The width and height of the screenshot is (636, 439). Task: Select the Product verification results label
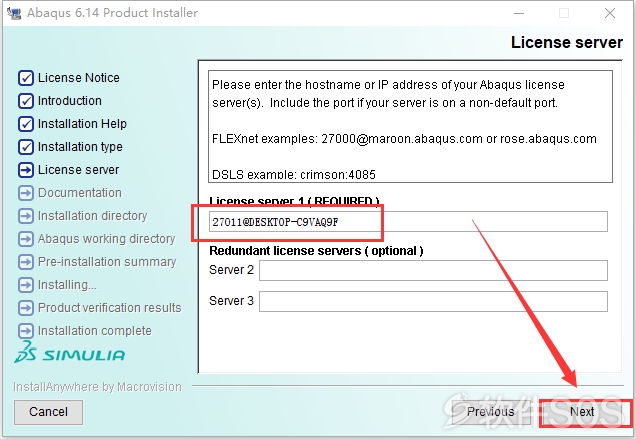pyautogui.click(x=110, y=308)
